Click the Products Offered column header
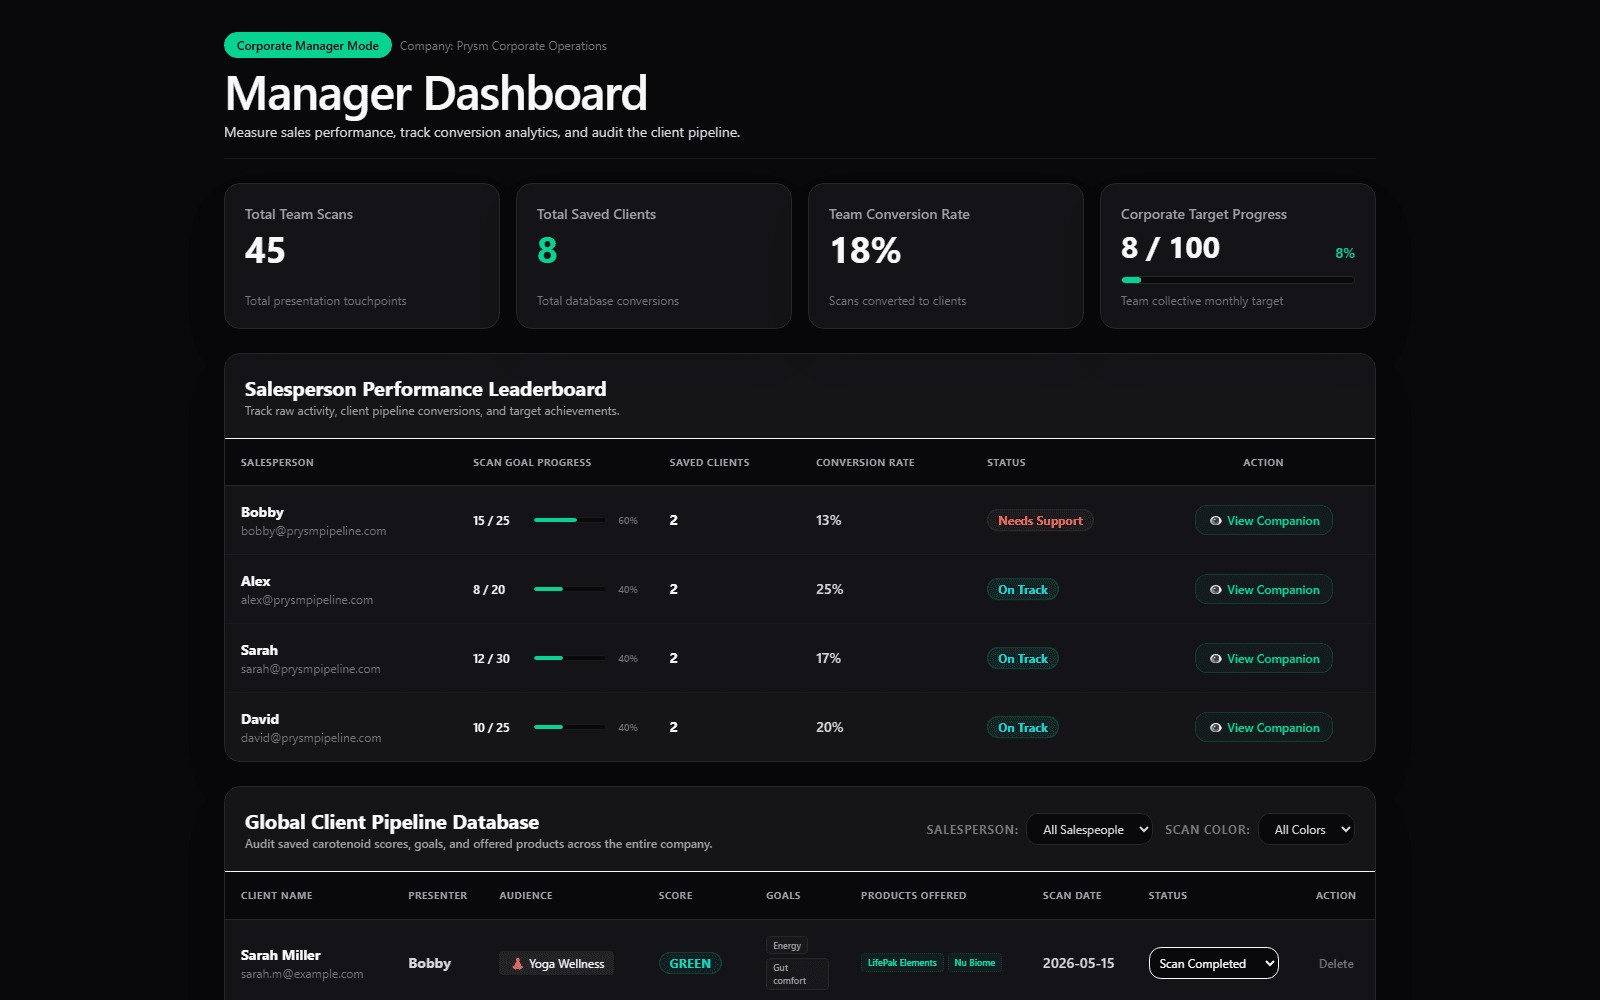Screen dimensions: 1600x1000 click(x=914, y=896)
